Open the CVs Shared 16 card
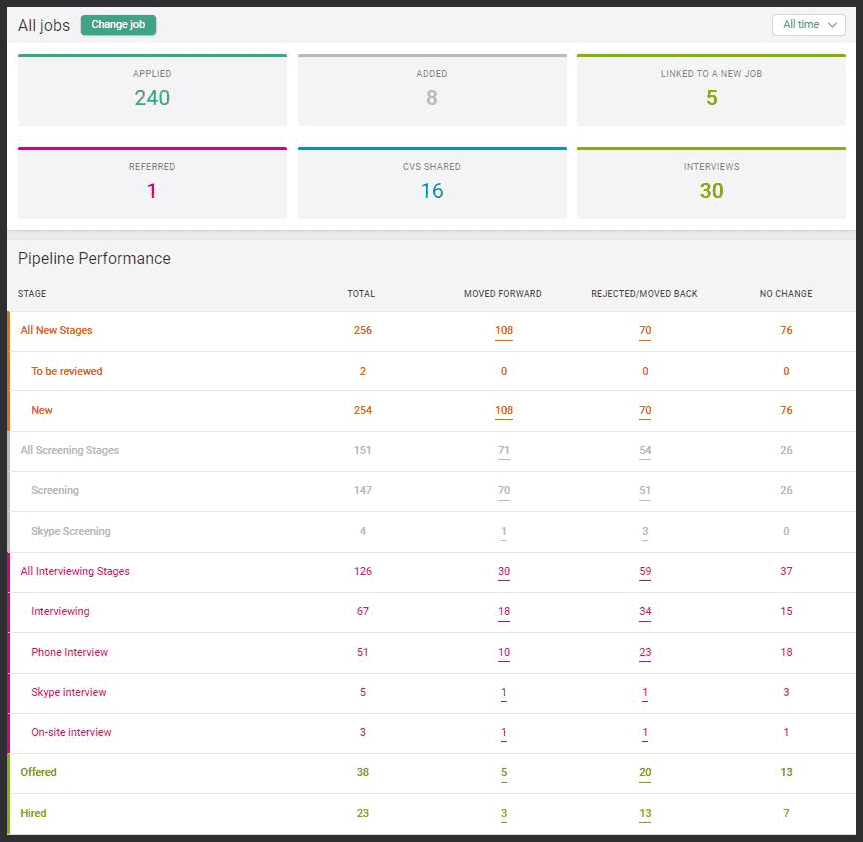 point(432,183)
